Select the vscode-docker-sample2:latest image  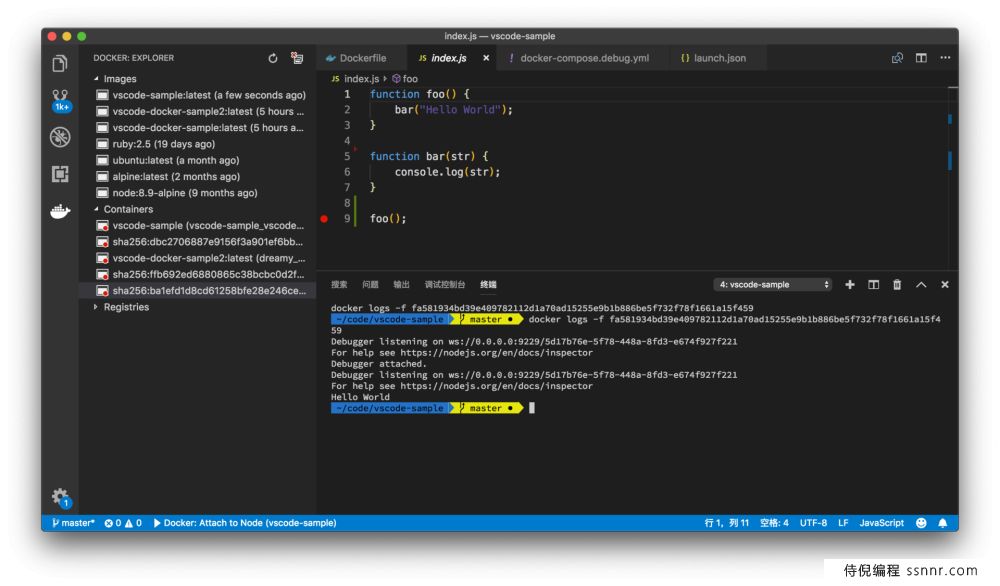(198, 112)
